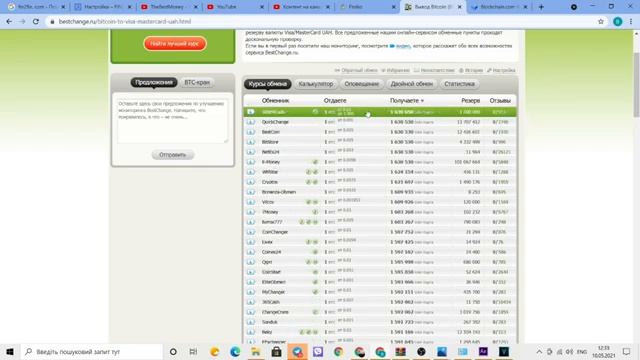
Task: Select Предложения tab in left panel
Action: click(x=154, y=82)
